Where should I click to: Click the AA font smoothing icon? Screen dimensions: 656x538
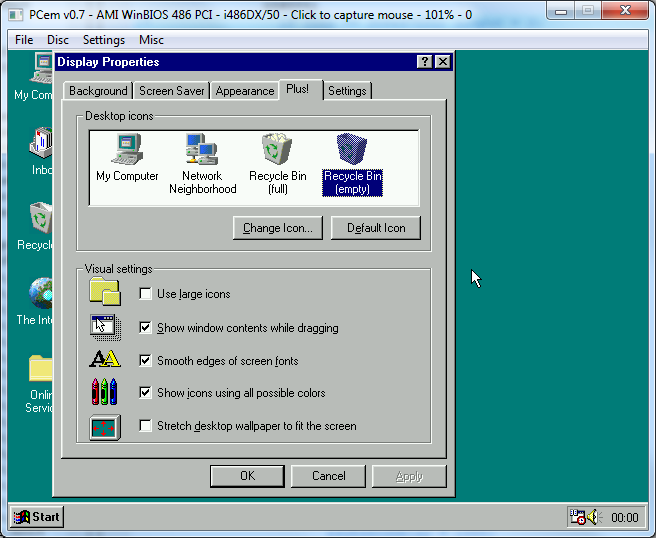tap(105, 359)
